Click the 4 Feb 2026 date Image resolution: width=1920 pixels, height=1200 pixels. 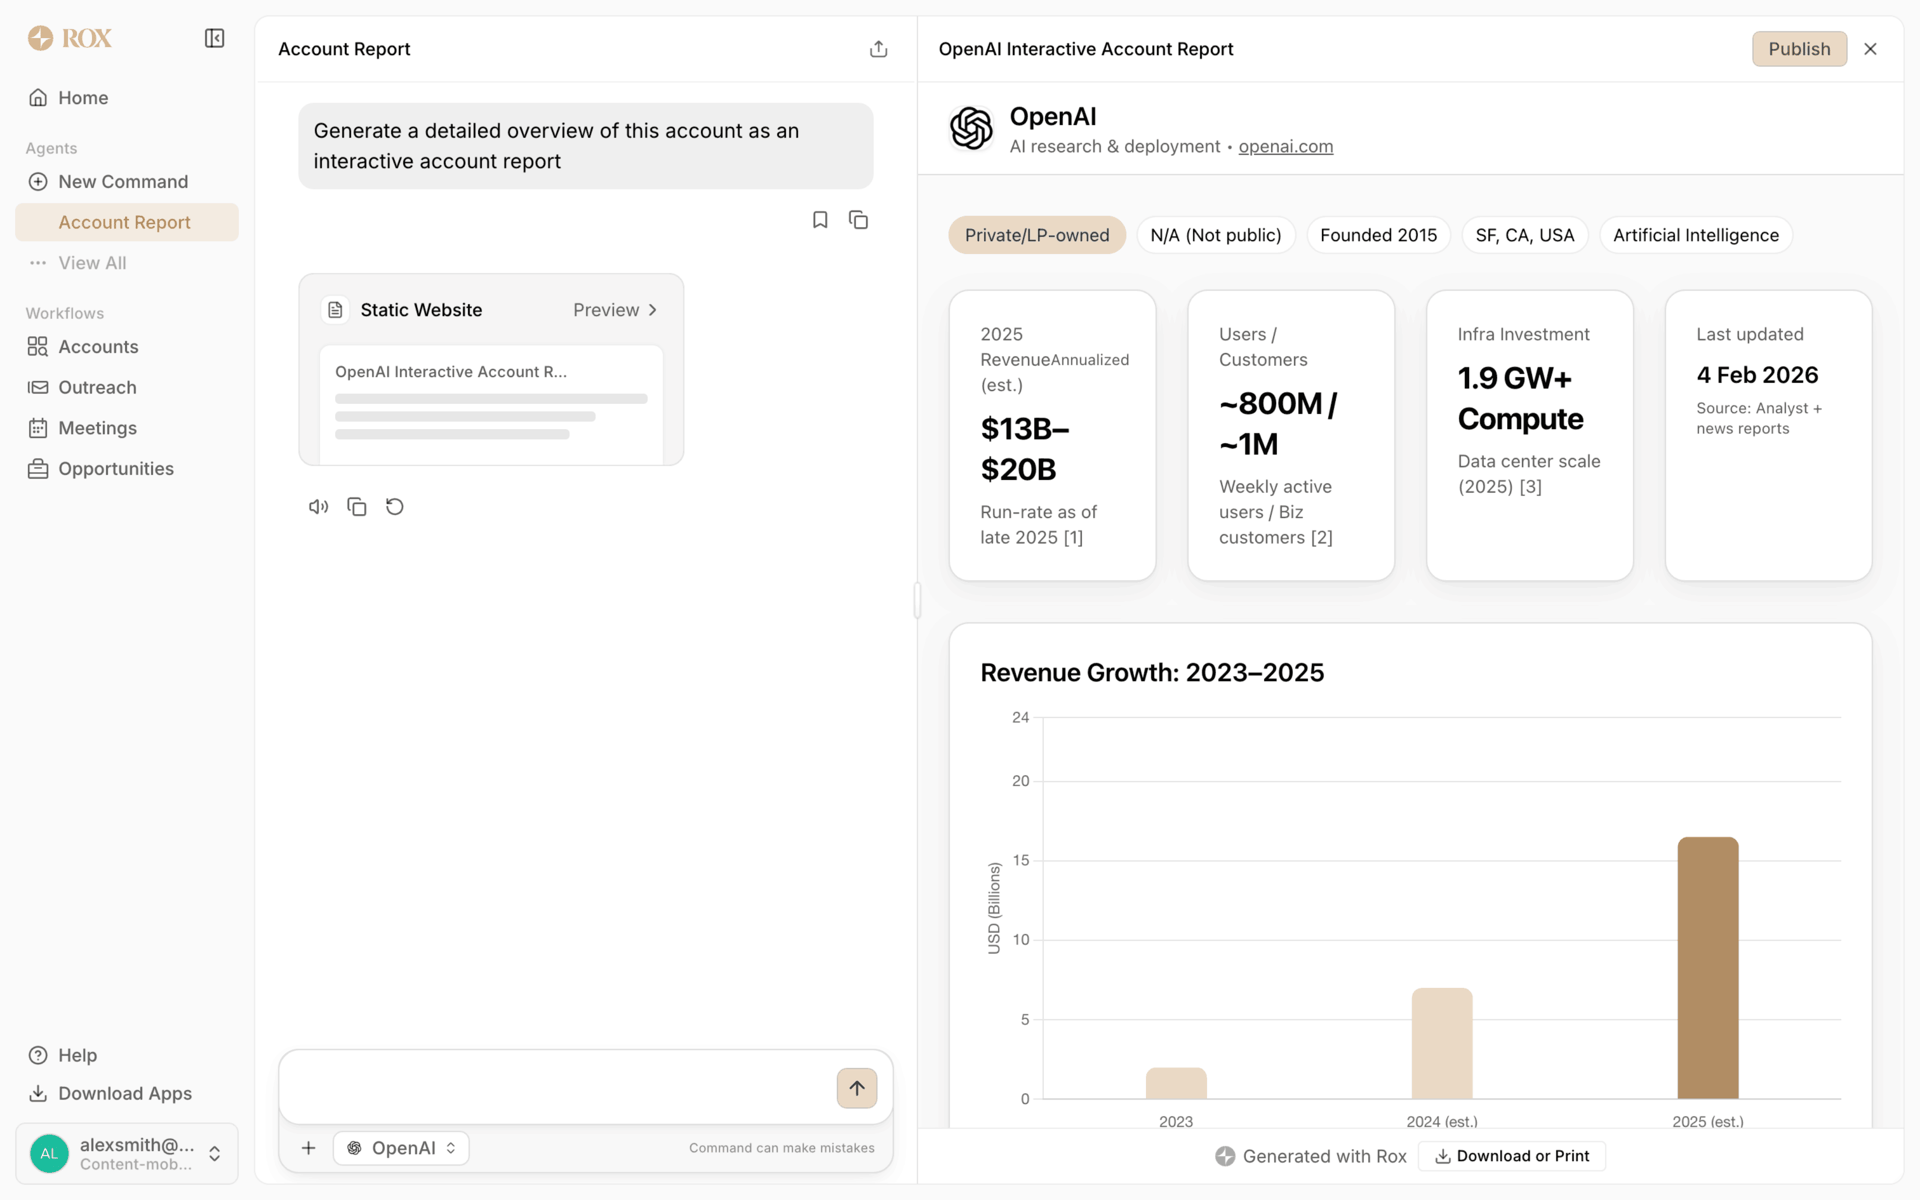coord(1757,375)
